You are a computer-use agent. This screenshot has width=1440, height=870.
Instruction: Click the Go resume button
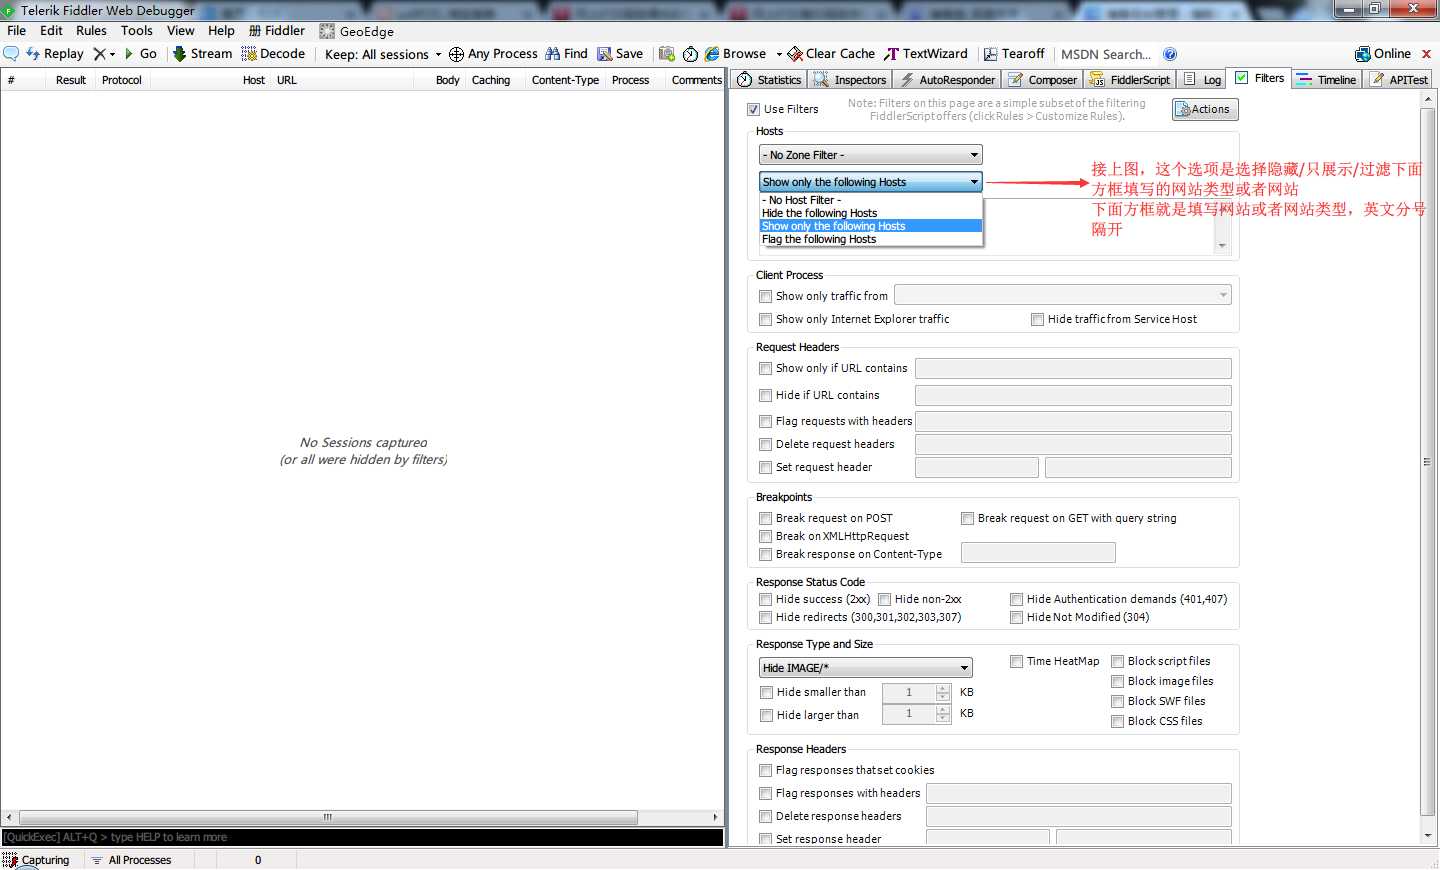tap(140, 54)
